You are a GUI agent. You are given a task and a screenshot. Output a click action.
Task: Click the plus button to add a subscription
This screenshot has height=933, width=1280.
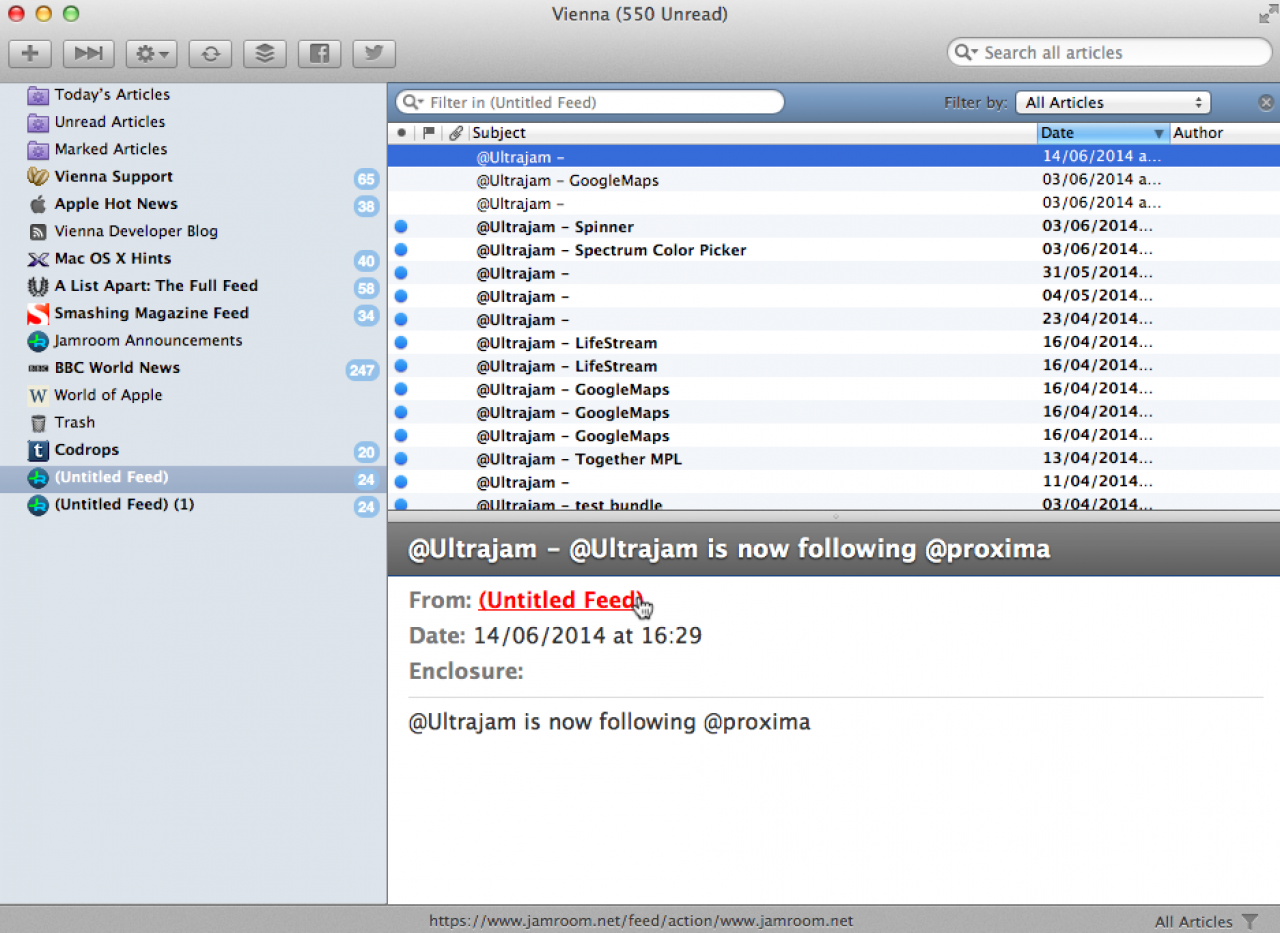[30, 53]
